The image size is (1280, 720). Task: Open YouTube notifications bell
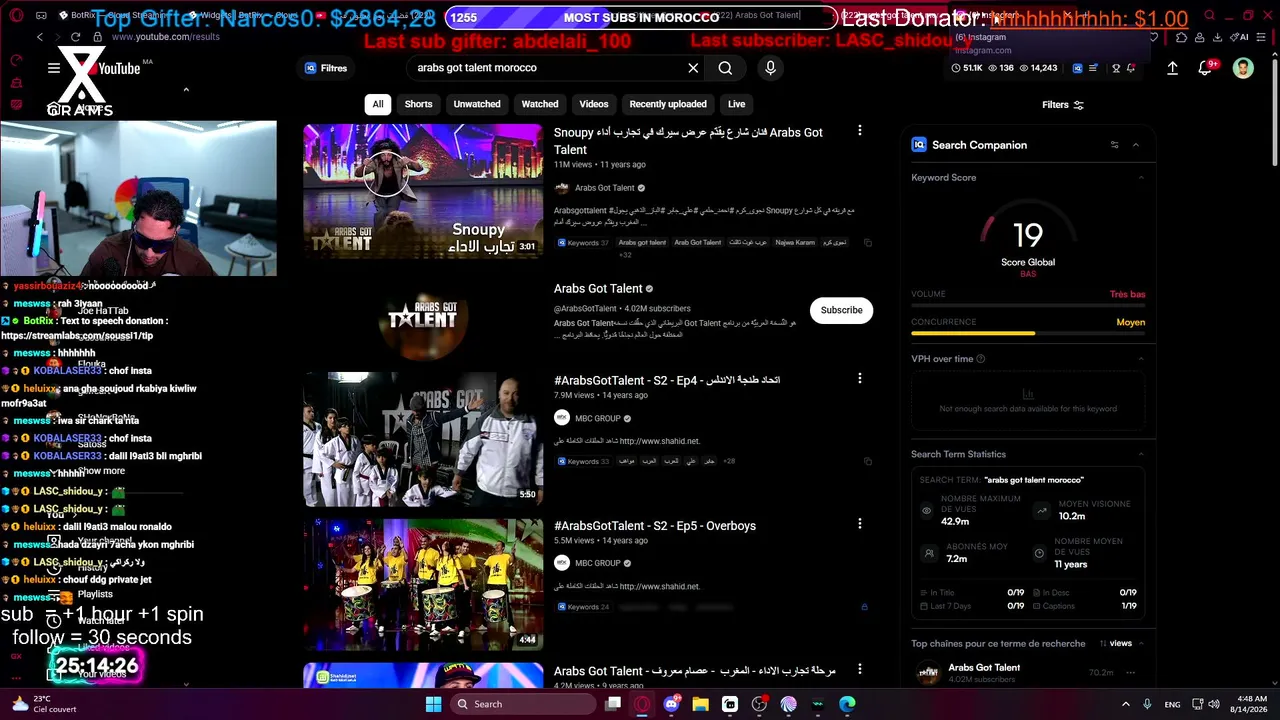pos(1206,68)
